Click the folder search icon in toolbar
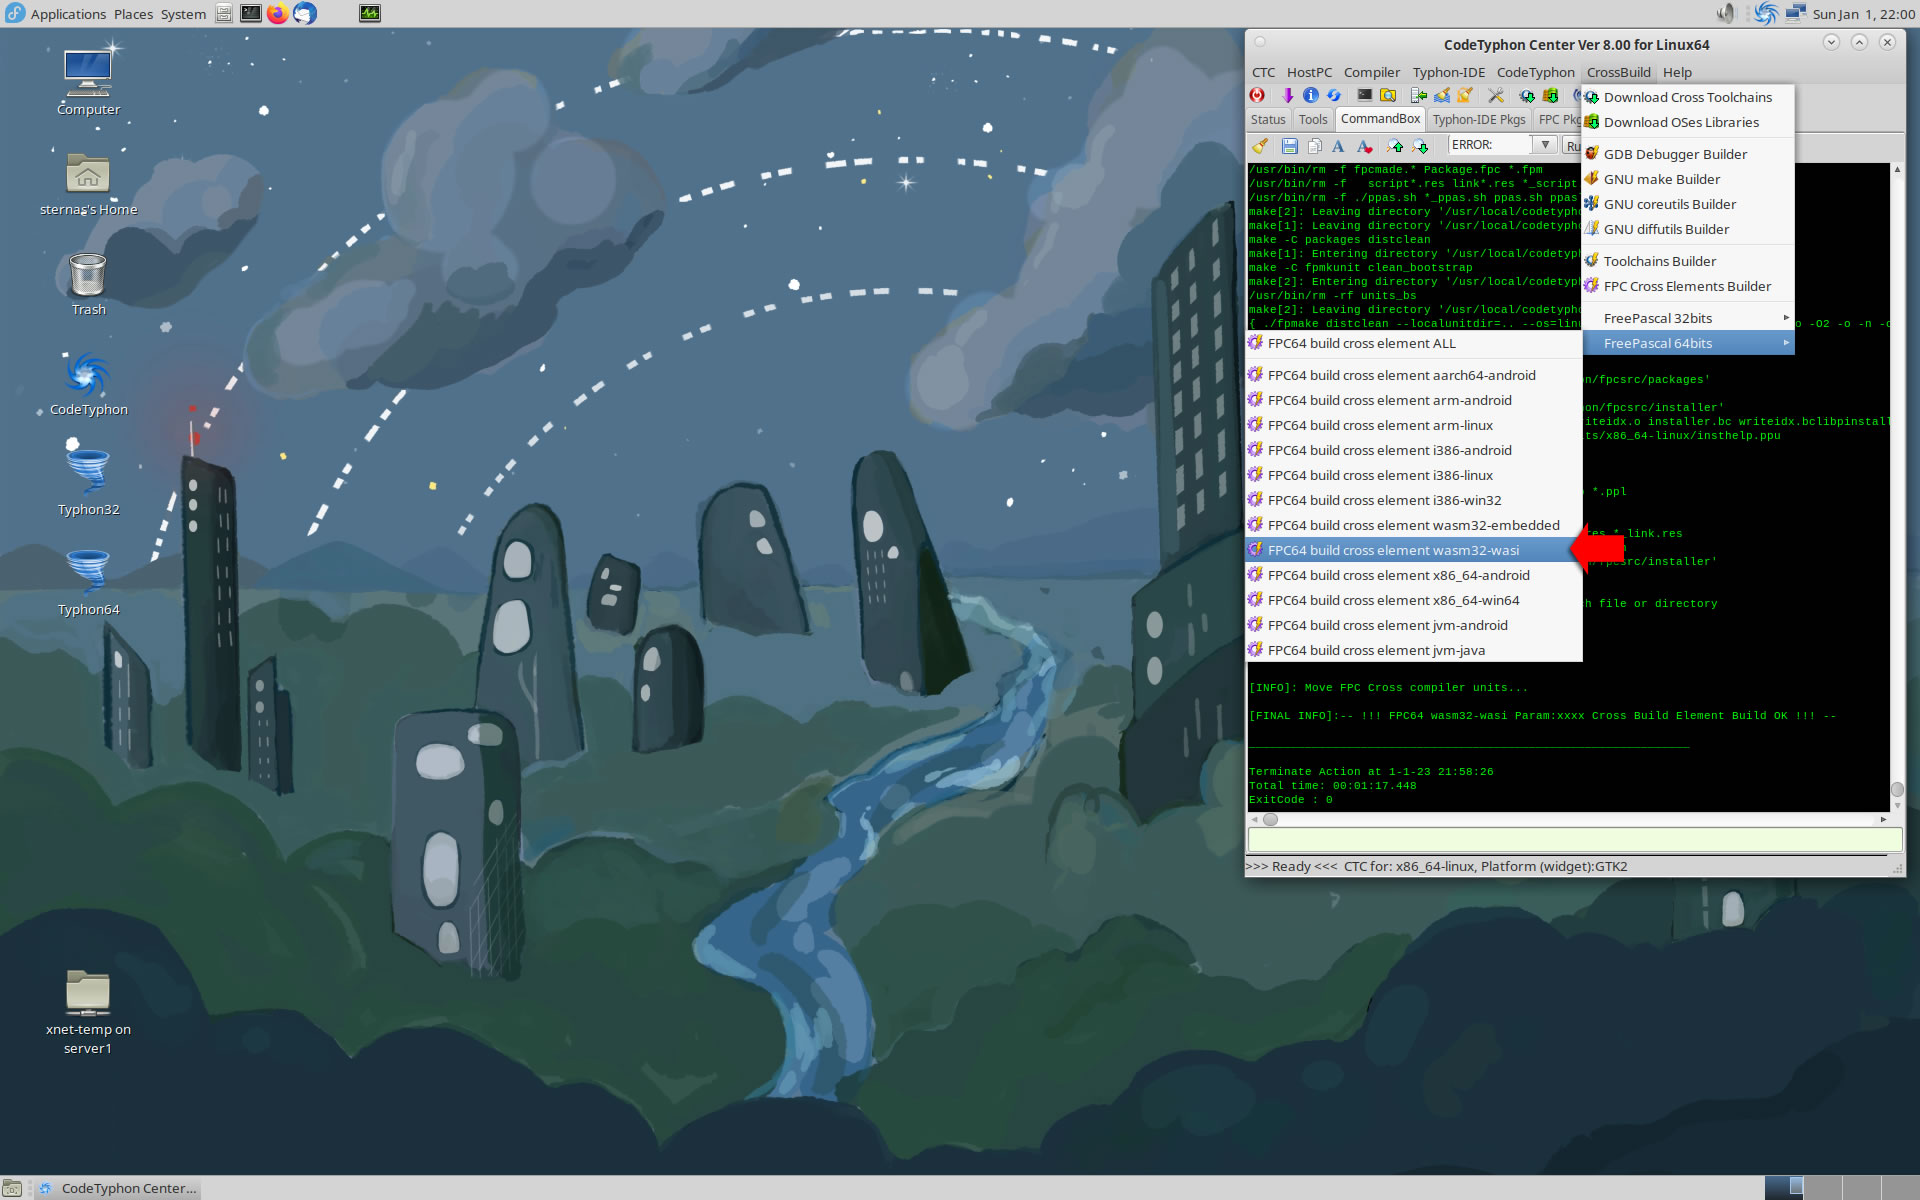Viewport: 1920px width, 1200px height. [1388, 95]
